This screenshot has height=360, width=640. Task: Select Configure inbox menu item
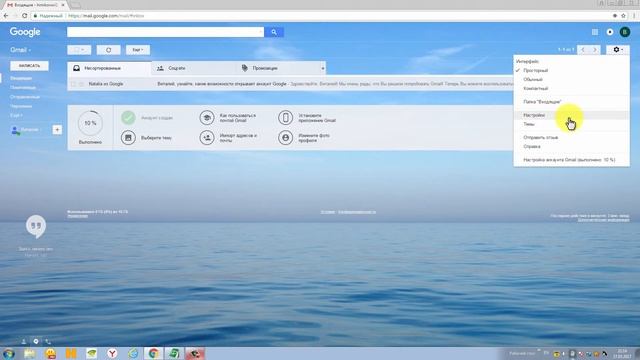571,102
